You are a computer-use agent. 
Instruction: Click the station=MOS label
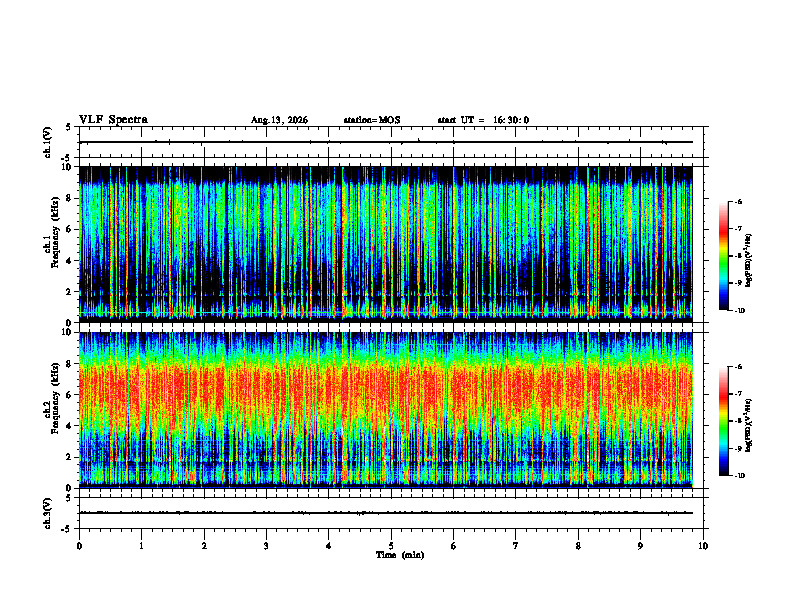tap(372, 120)
